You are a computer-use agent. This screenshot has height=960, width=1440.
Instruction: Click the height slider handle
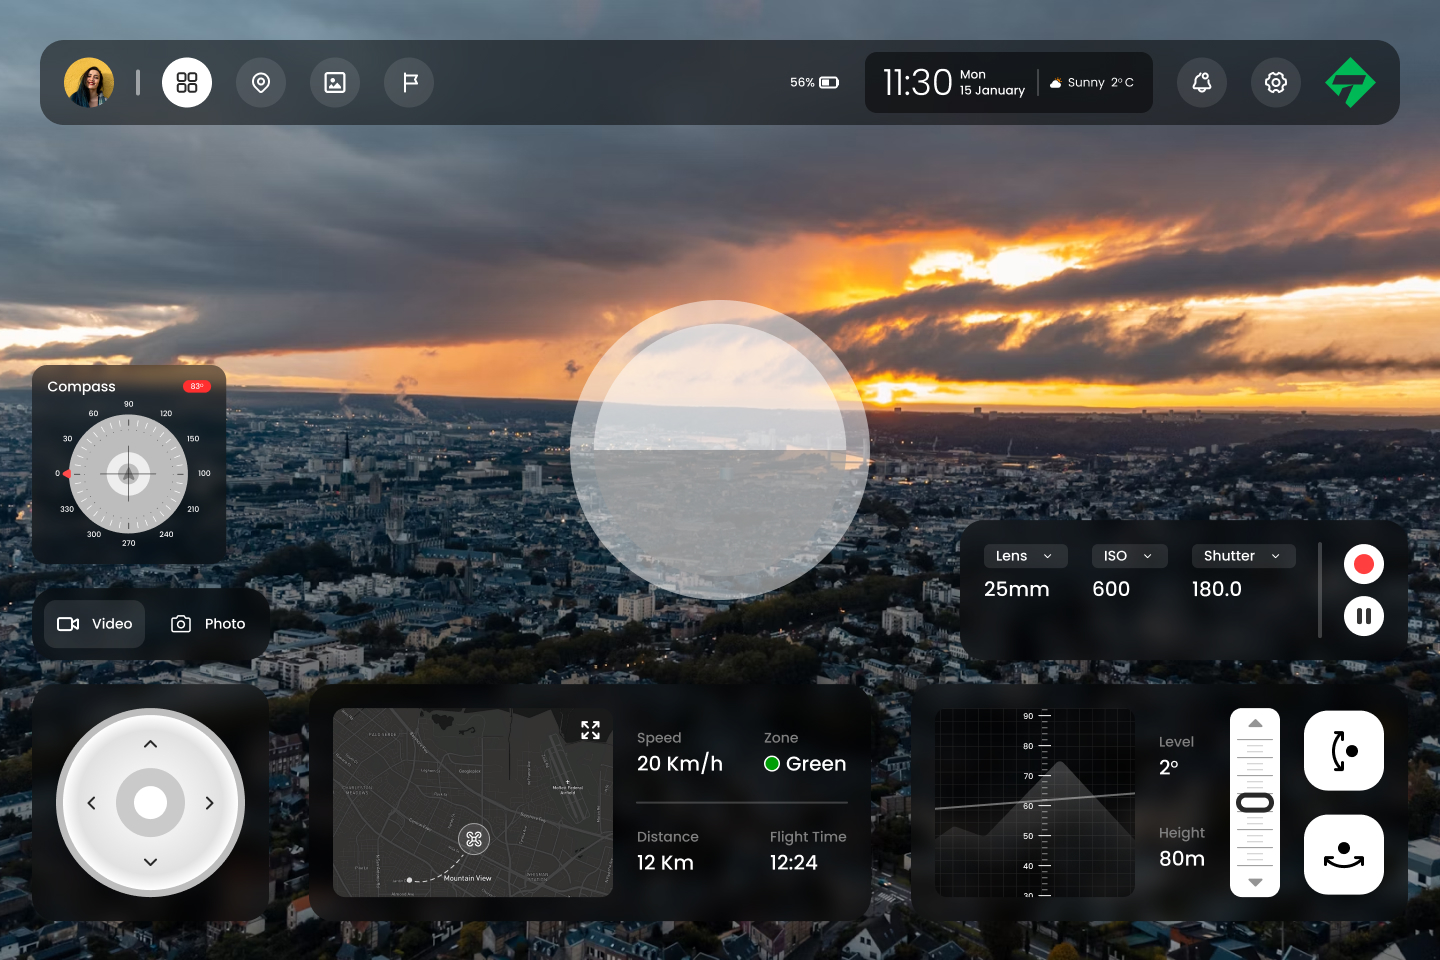(x=1255, y=803)
